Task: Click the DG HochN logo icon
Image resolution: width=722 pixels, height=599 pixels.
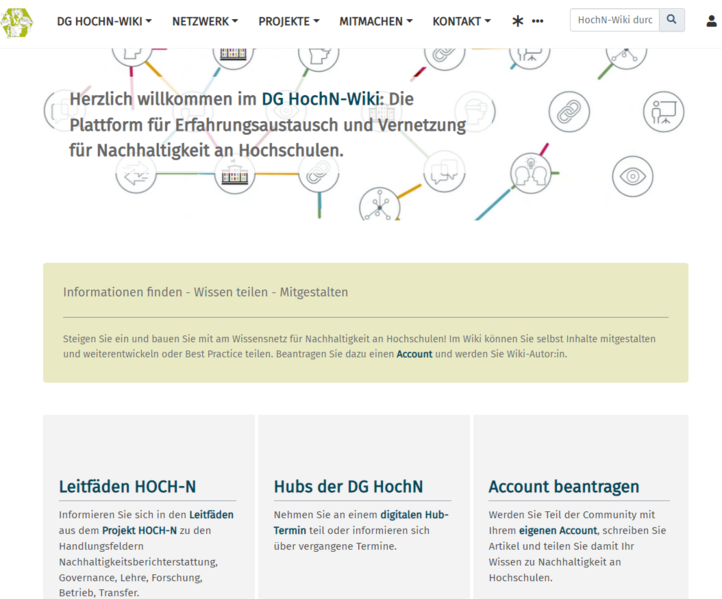Action: tap(17, 22)
